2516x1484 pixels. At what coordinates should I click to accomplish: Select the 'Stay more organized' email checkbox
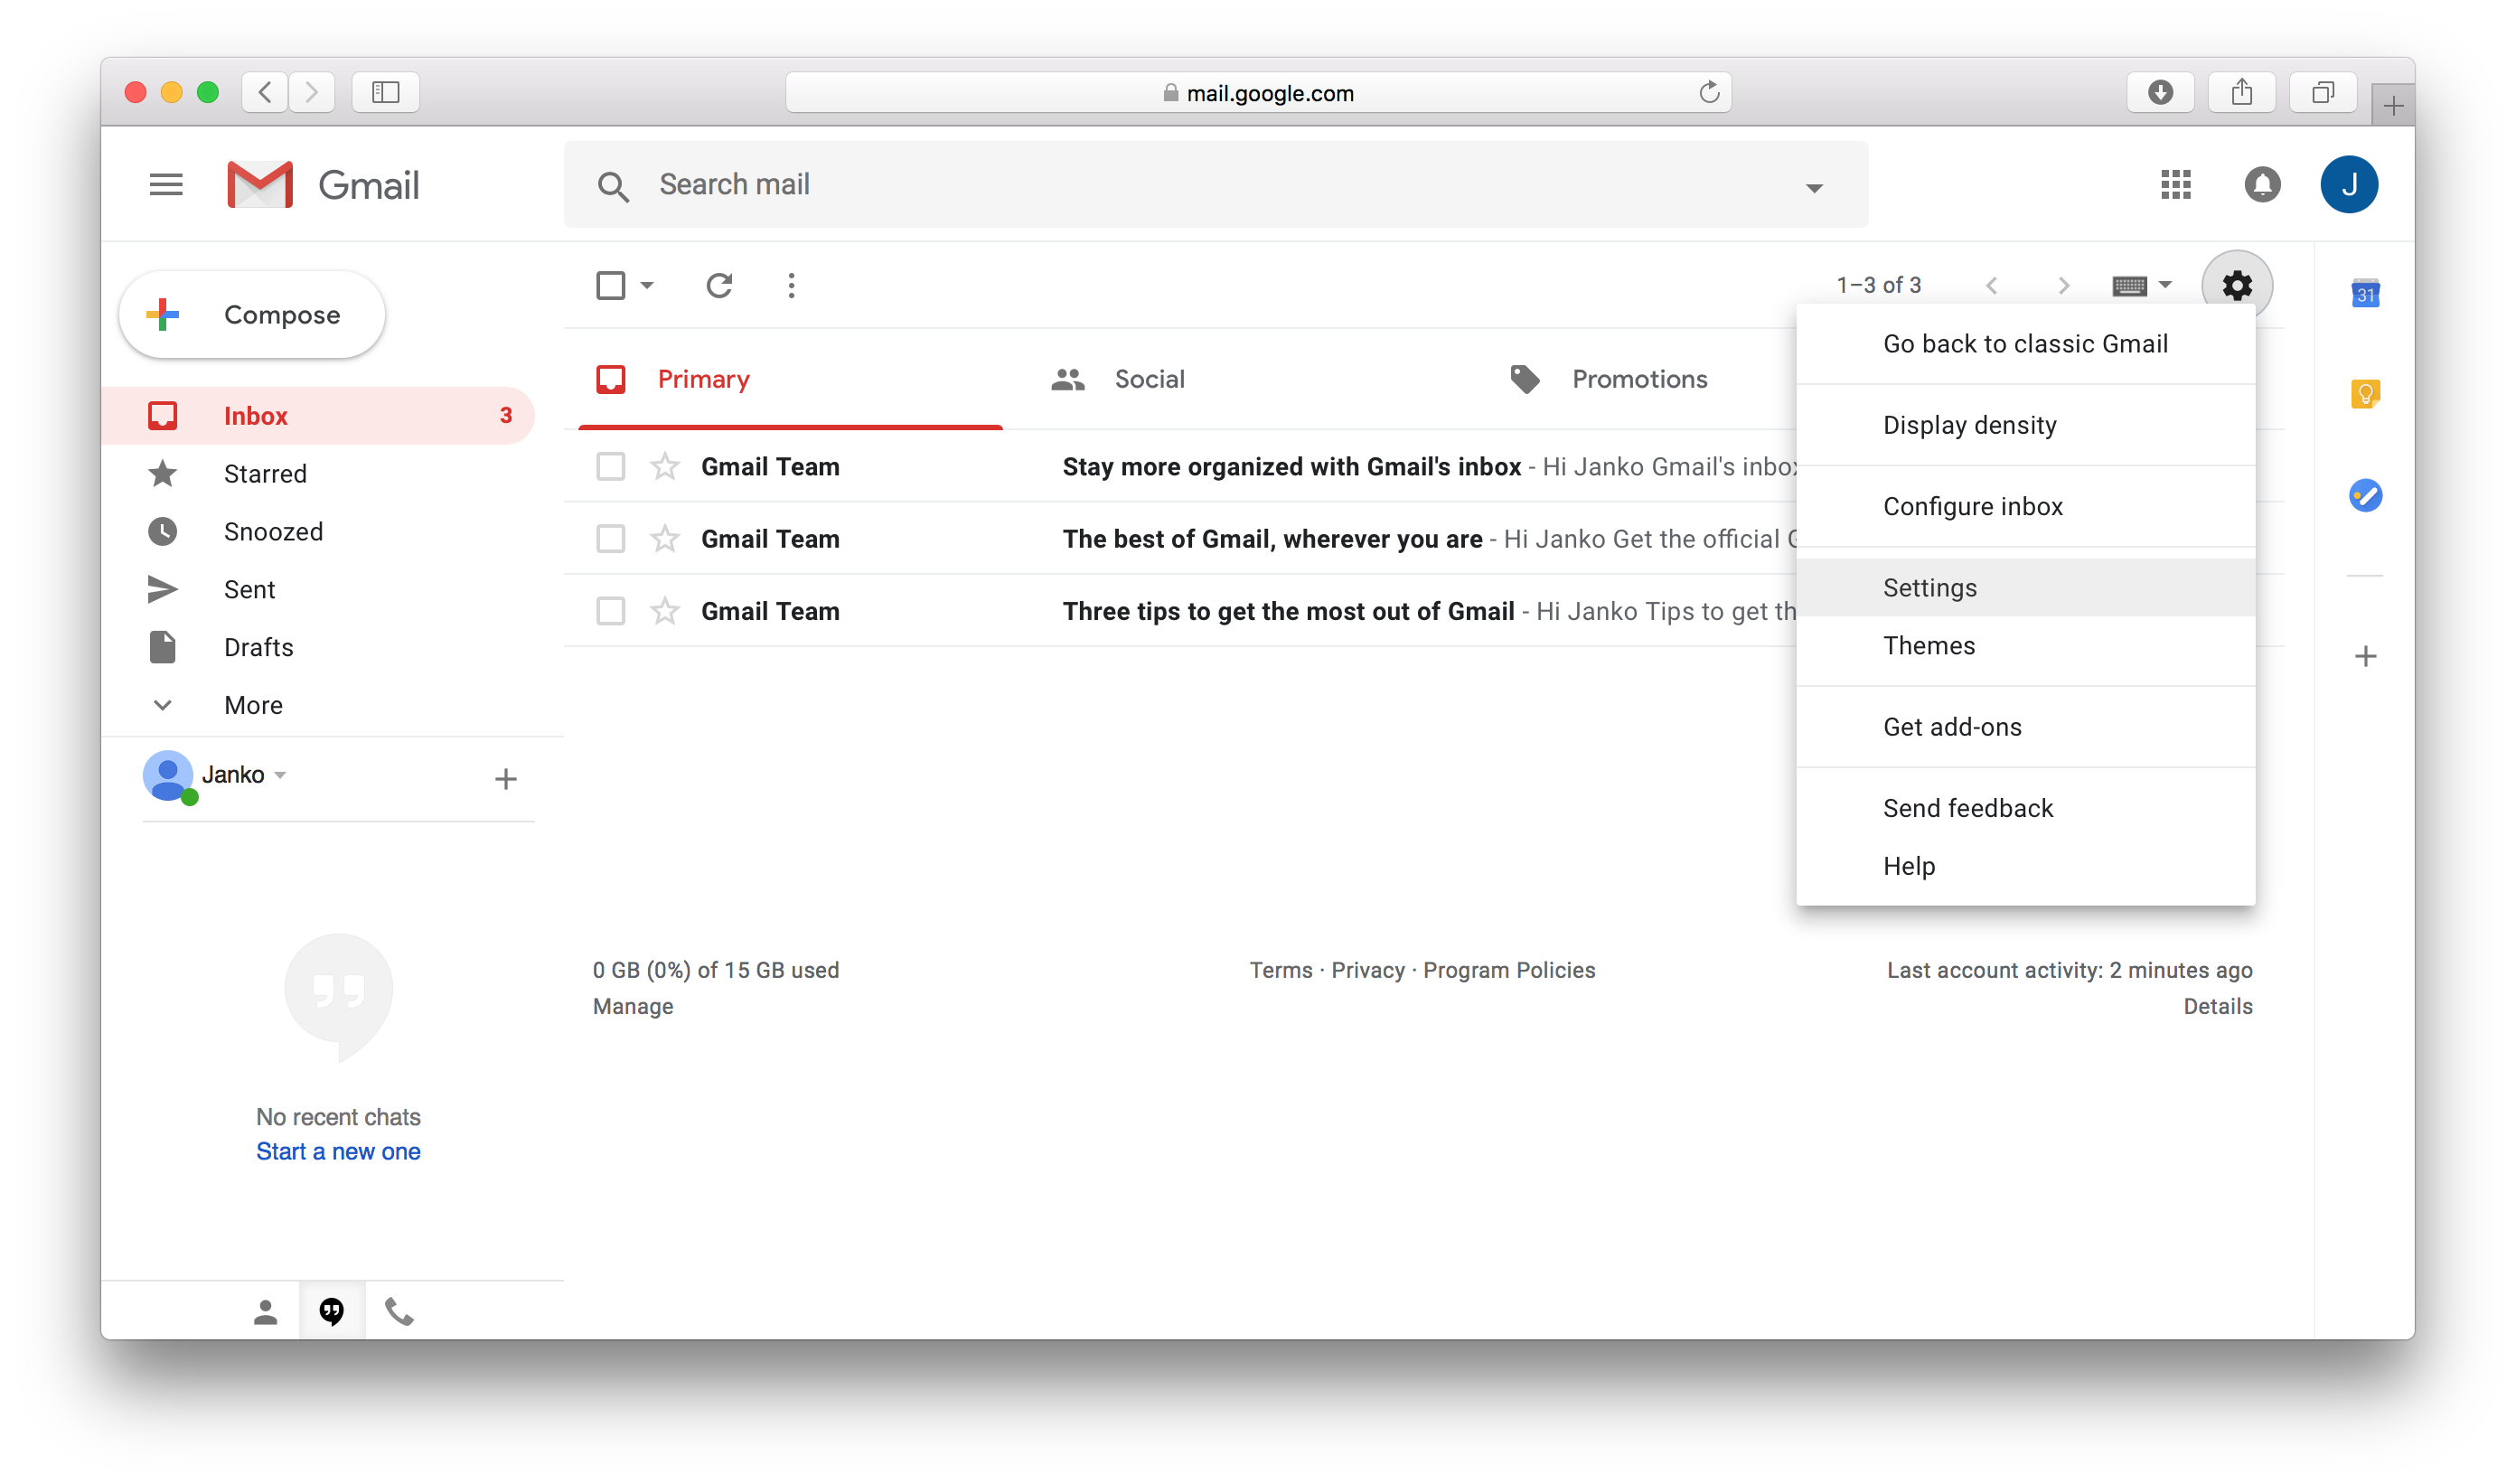click(611, 467)
